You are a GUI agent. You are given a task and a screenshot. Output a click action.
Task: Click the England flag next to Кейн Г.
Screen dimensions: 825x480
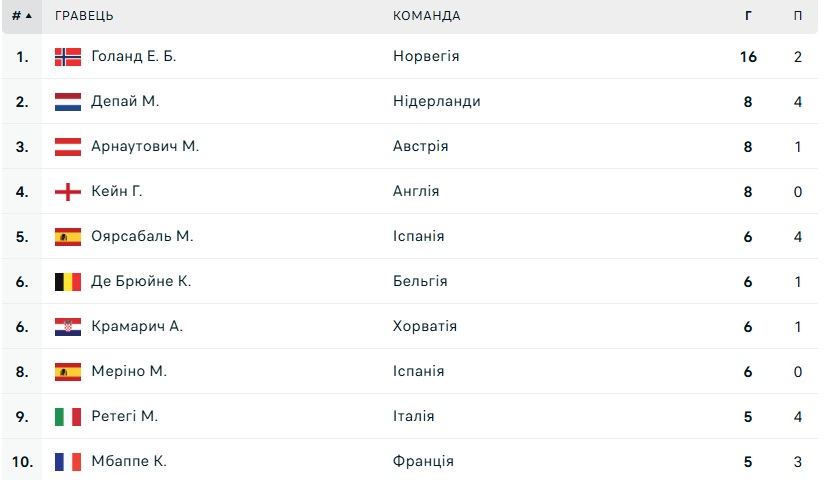coord(67,192)
